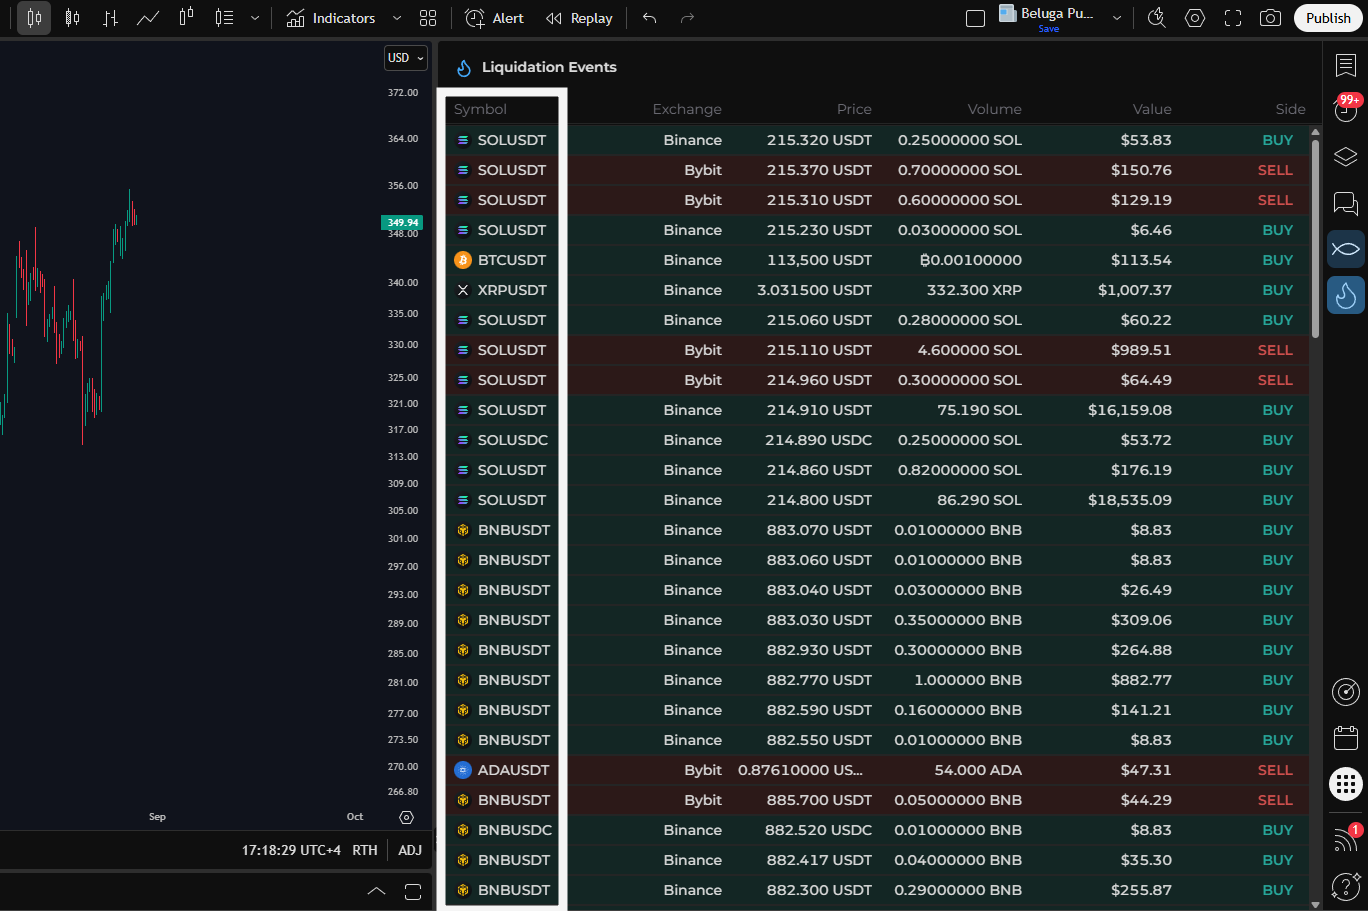Open the Help Center question icon
This screenshot has height=911, width=1368.
(1346, 885)
